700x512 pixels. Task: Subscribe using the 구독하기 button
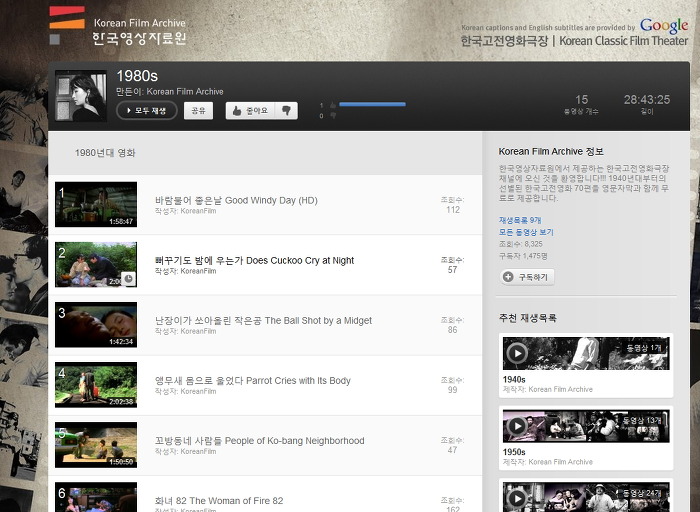(527, 277)
